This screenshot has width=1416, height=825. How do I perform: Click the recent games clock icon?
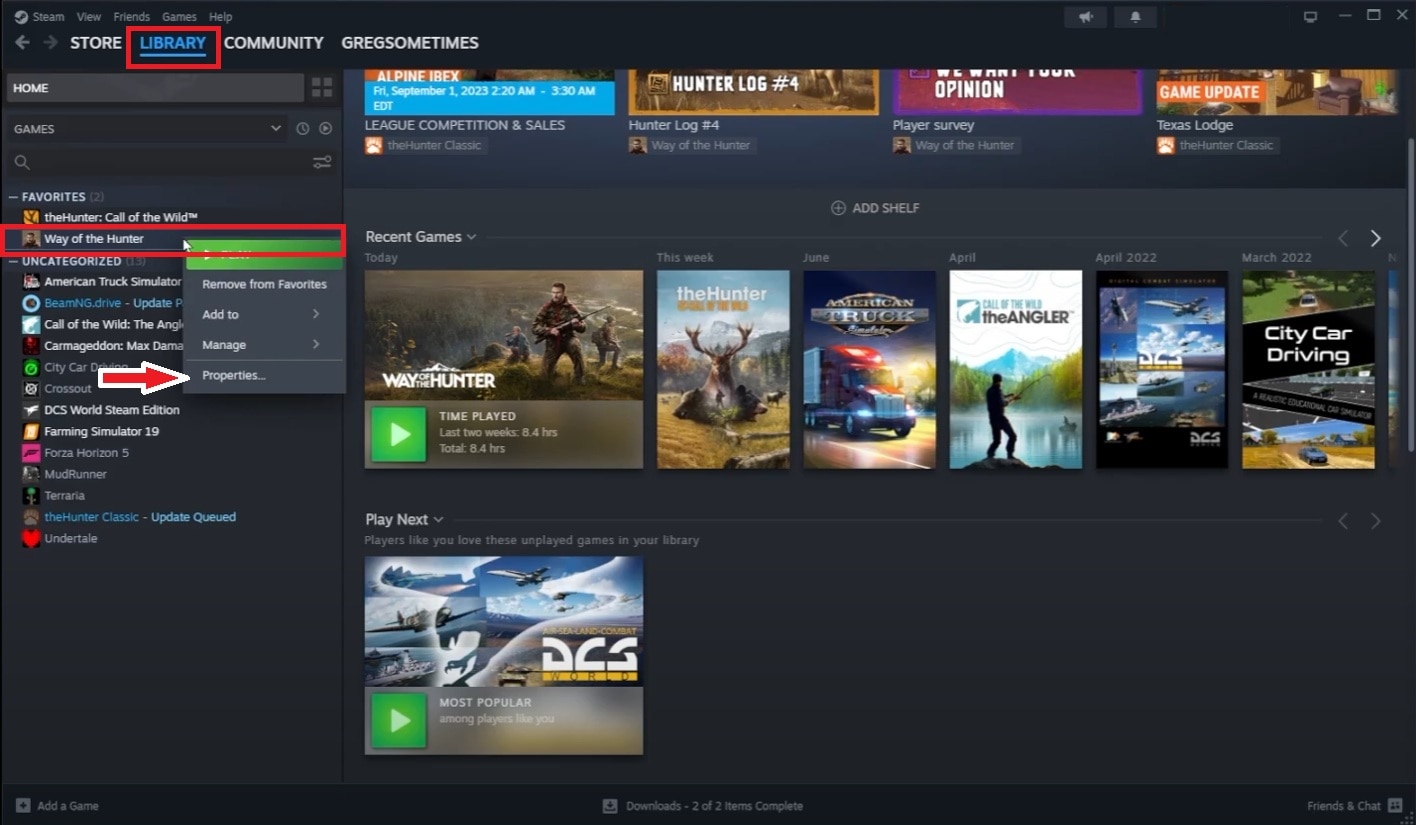[302, 128]
